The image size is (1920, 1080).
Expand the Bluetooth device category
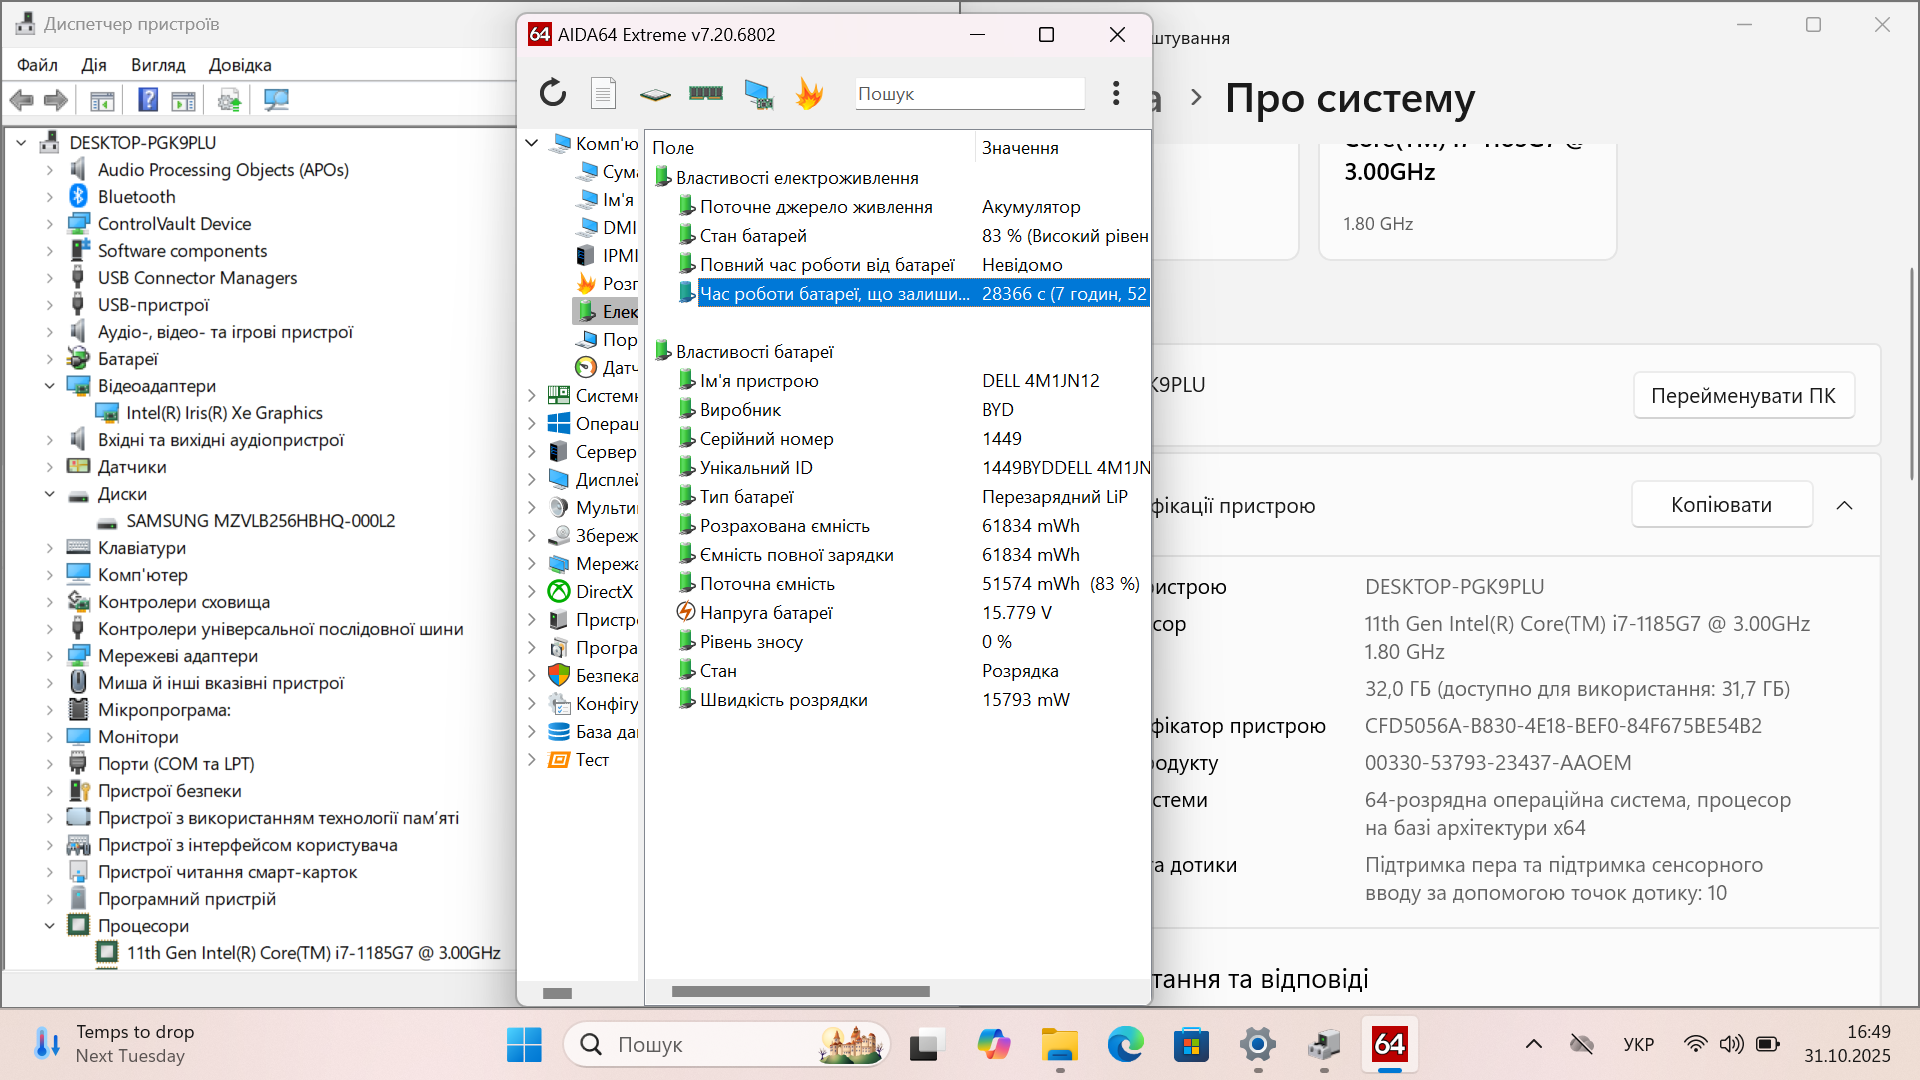(x=50, y=197)
